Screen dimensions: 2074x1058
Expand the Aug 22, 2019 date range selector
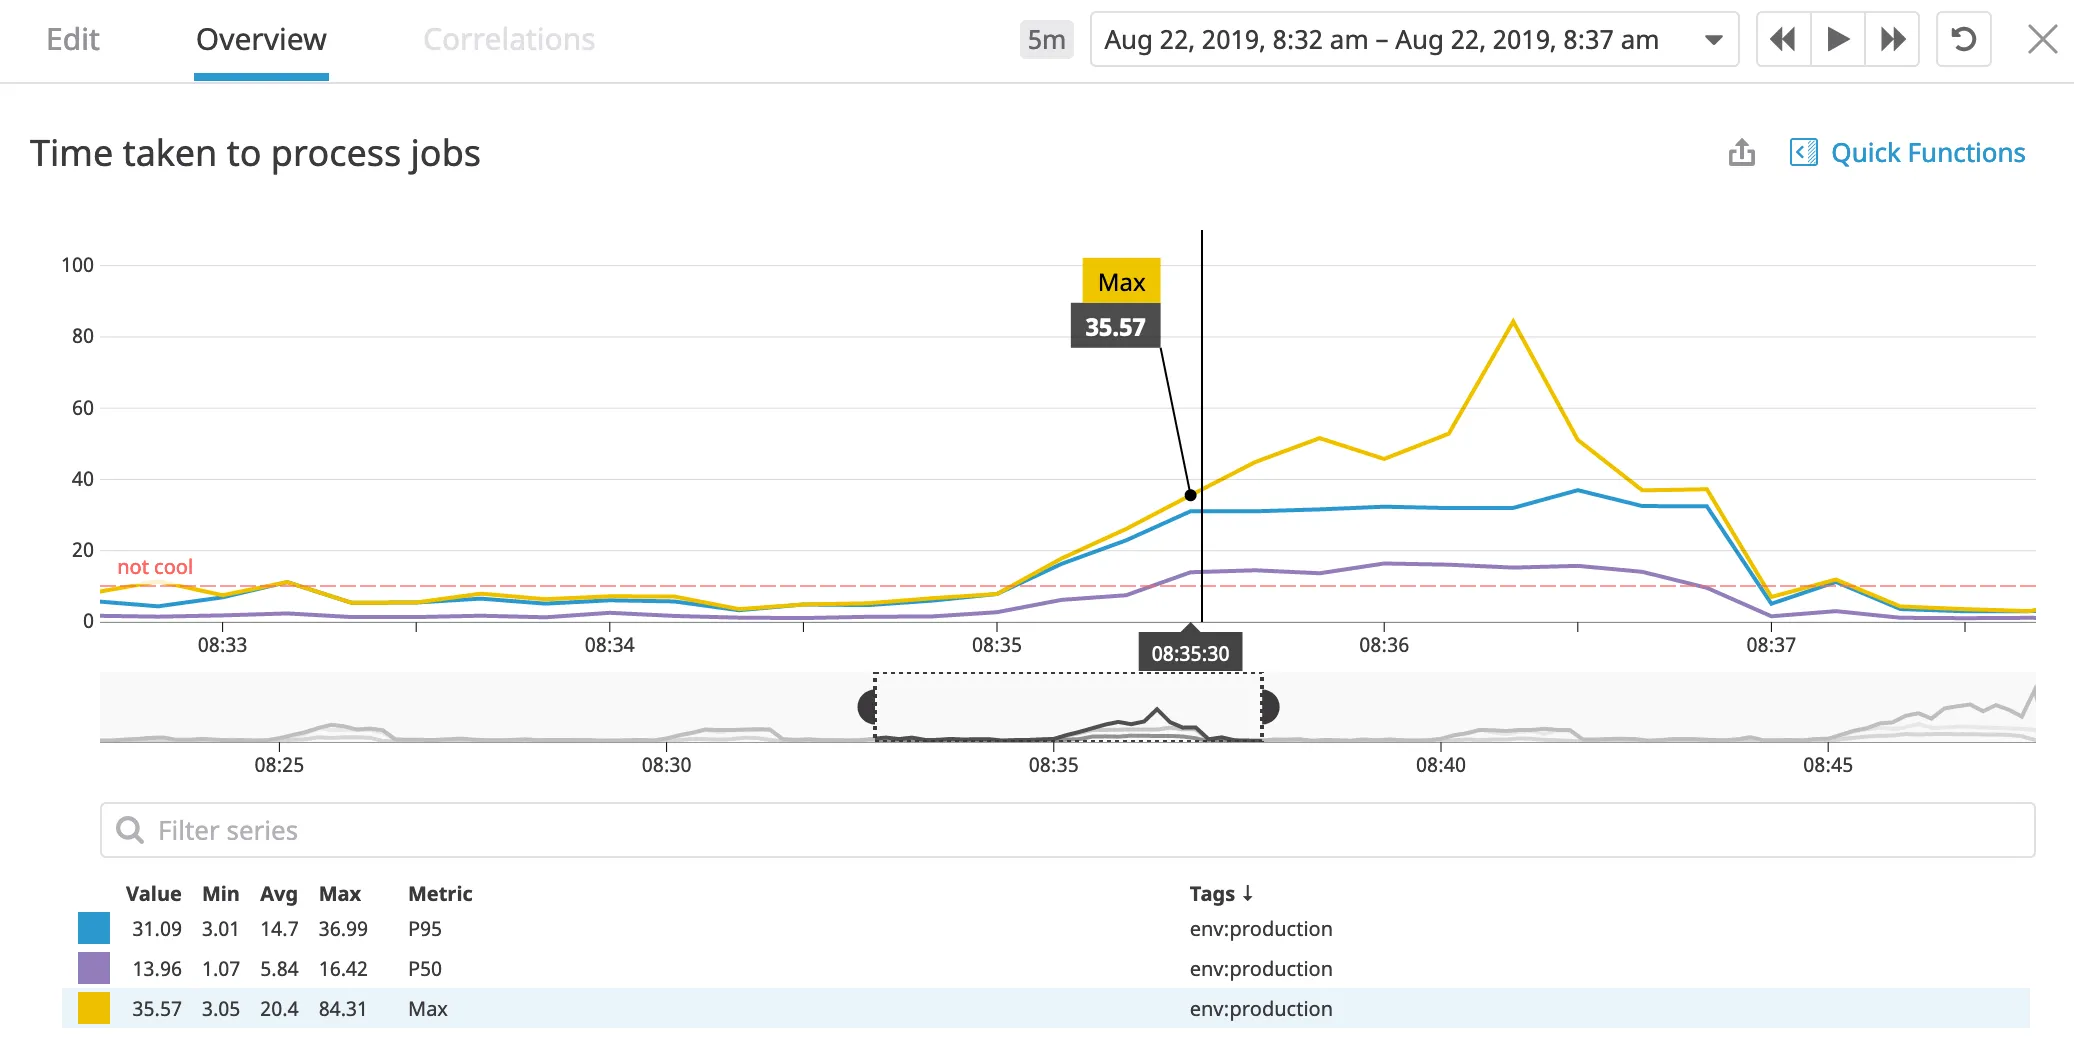tap(1414, 40)
